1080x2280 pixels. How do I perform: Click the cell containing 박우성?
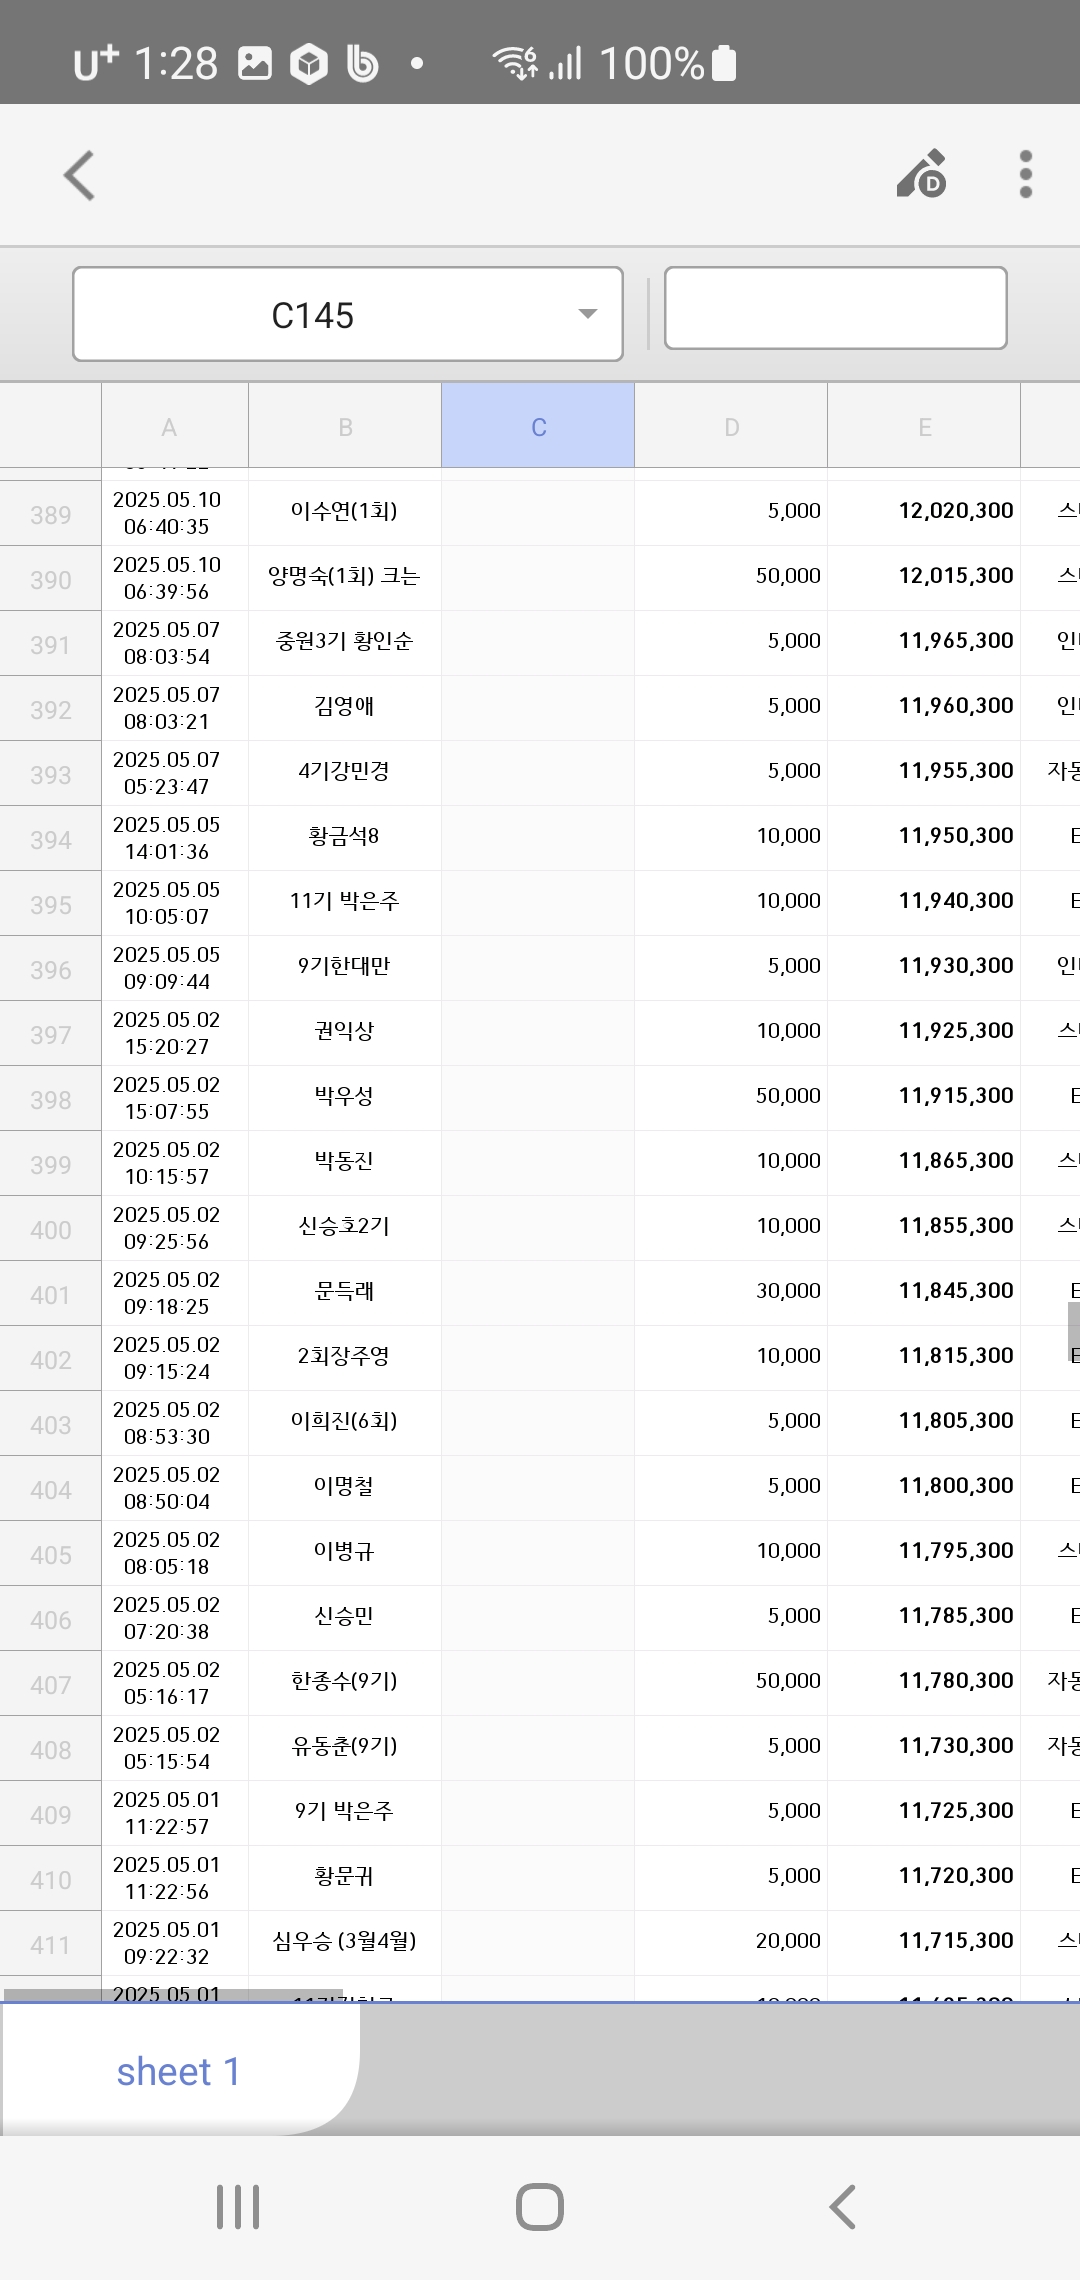[344, 1096]
